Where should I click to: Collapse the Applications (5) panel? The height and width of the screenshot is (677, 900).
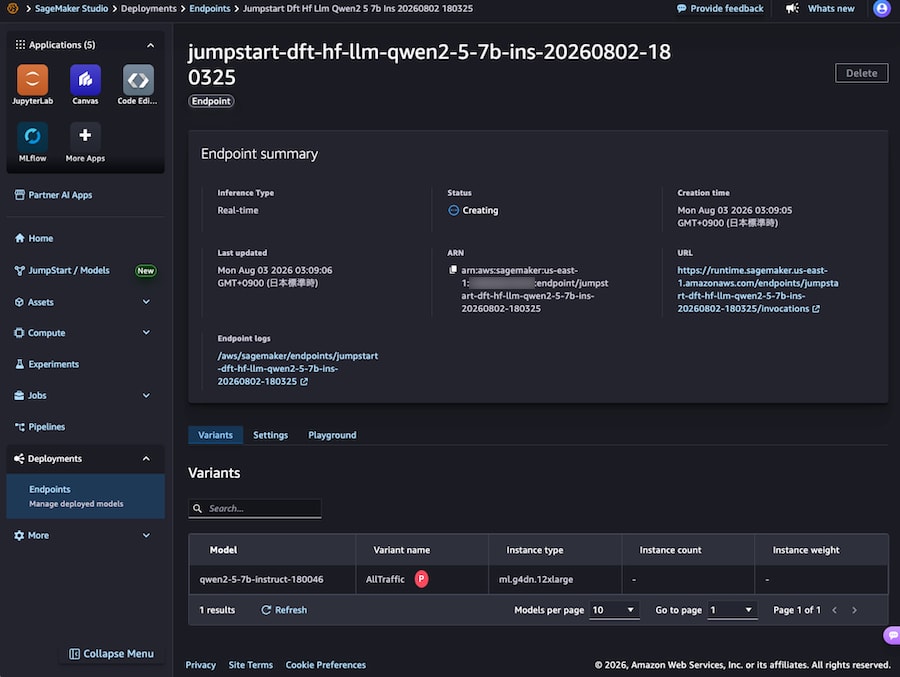[x=150, y=45]
